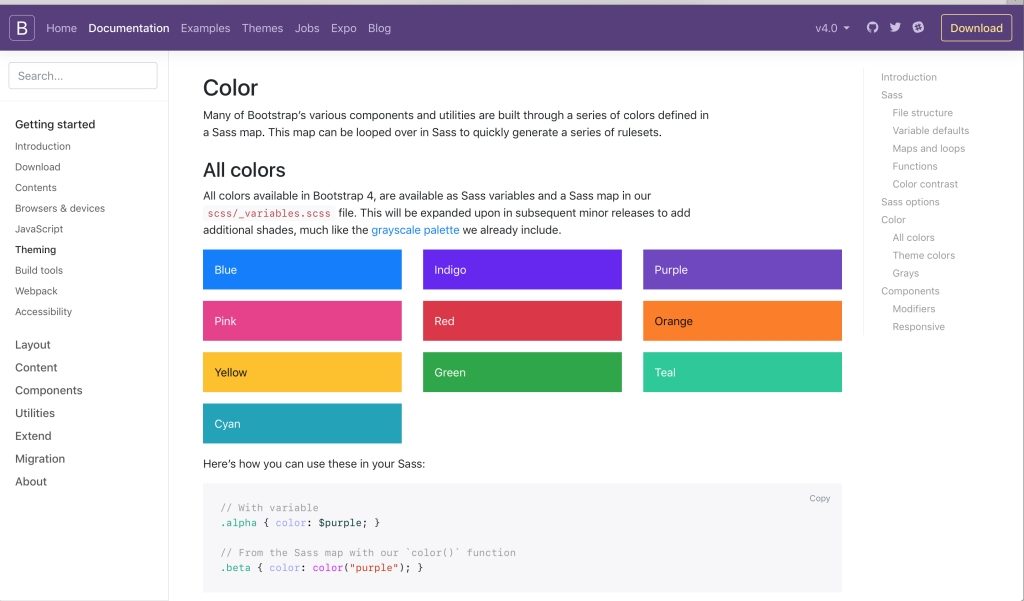The image size is (1024, 601).
Task: Open Expo in top navigation
Action: [344, 28]
